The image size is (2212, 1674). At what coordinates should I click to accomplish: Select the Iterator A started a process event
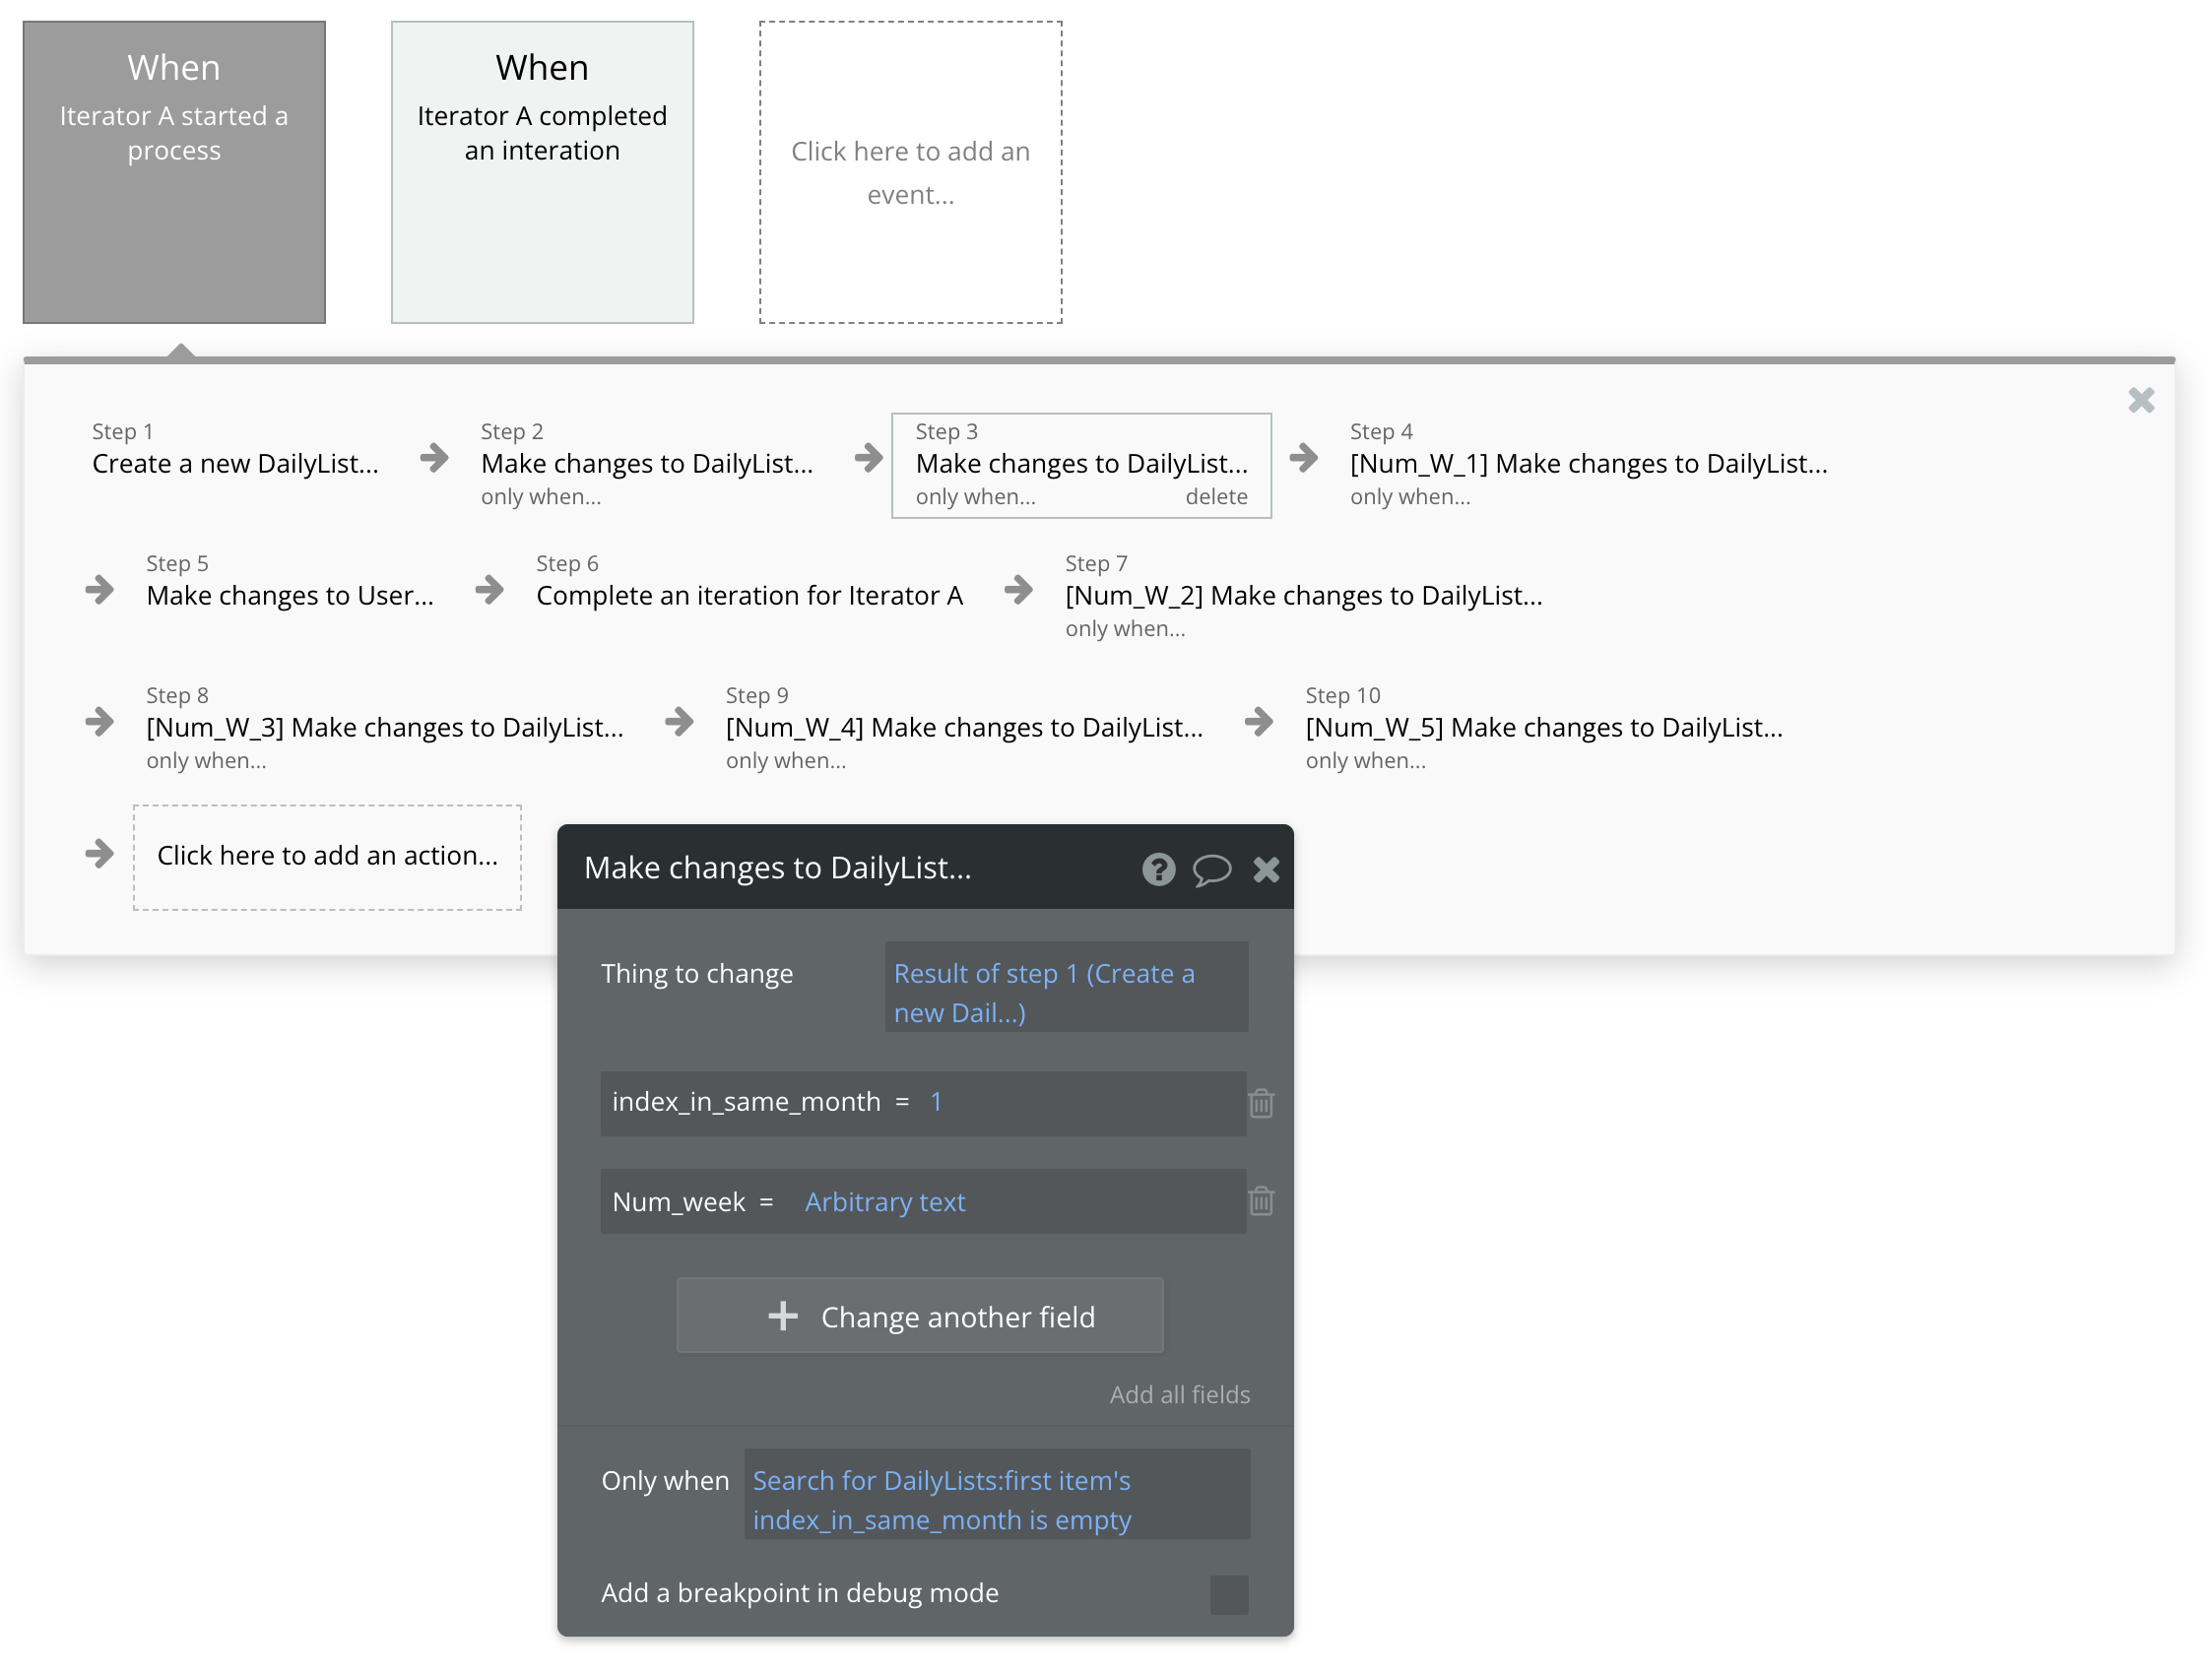(174, 172)
